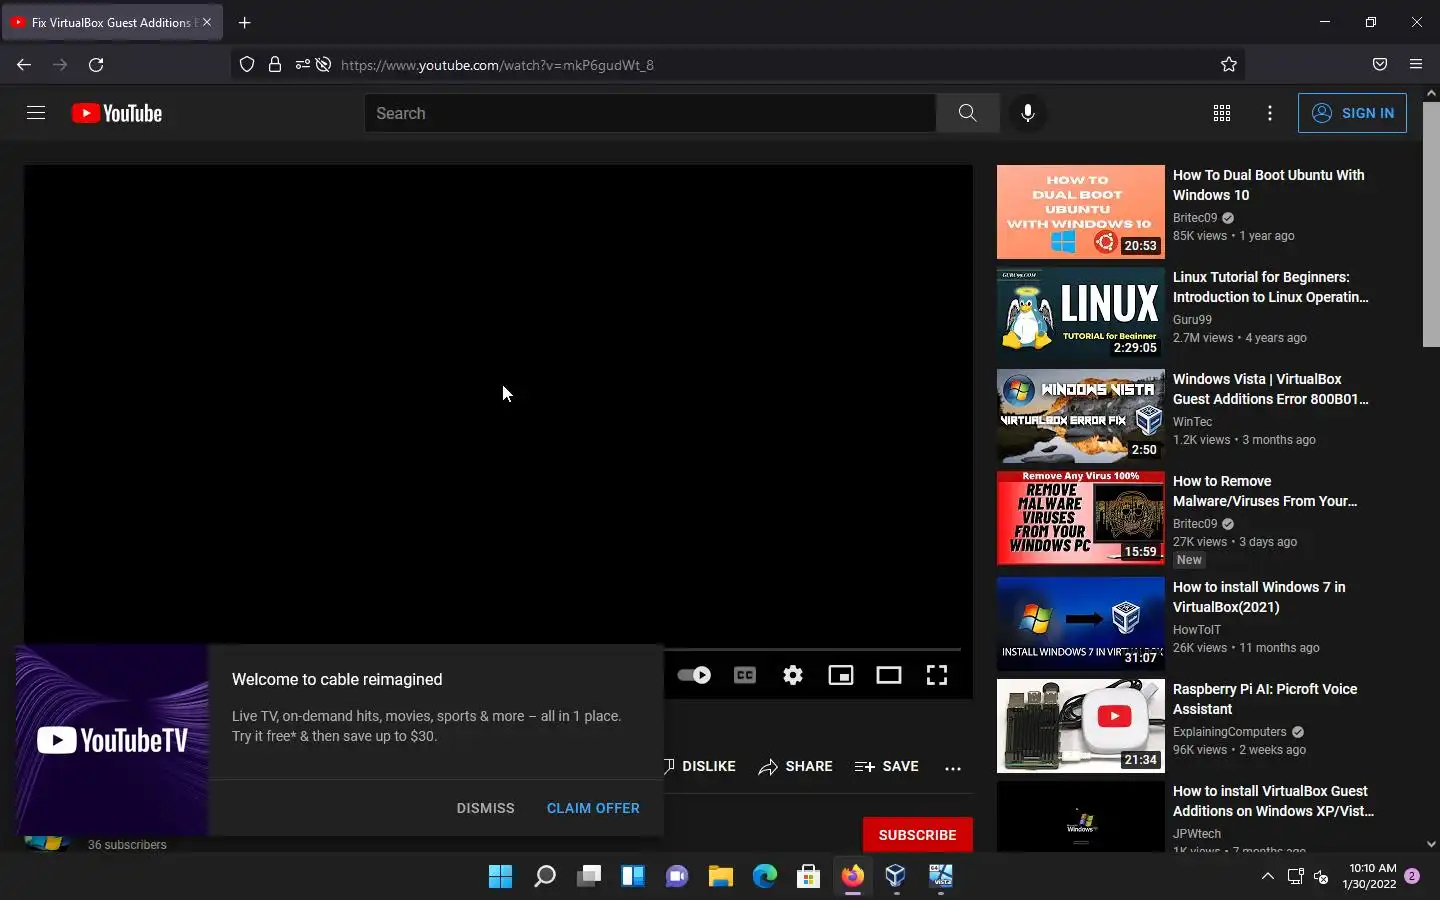Screen dimensions: 1440x900
Task: Dismiss the YouTube TV offer
Action: coord(485,808)
